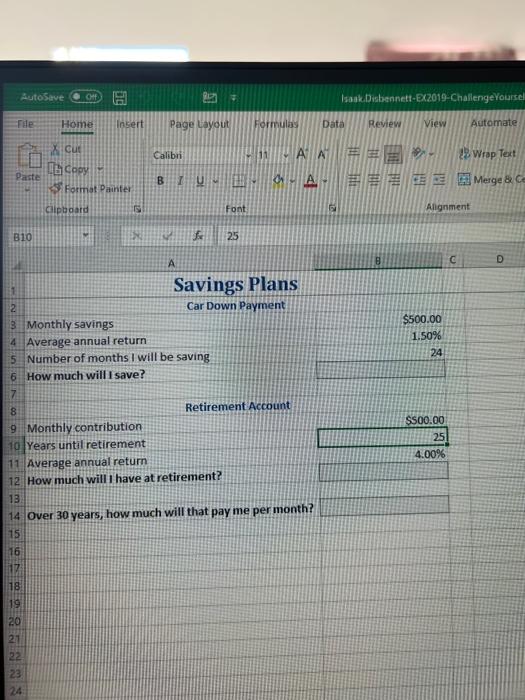
Task: Toggle Bold formatting
Action: (160, 180)
